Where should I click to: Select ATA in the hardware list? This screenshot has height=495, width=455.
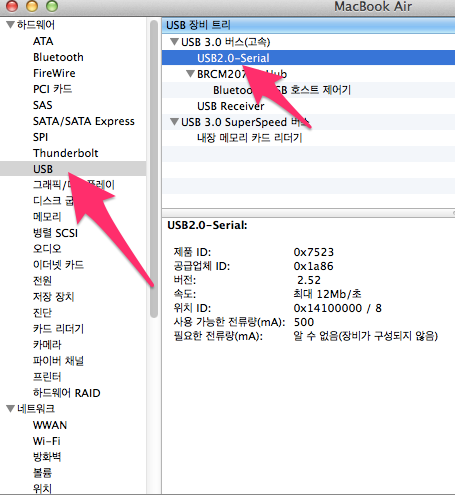click(x=43, y=41)
